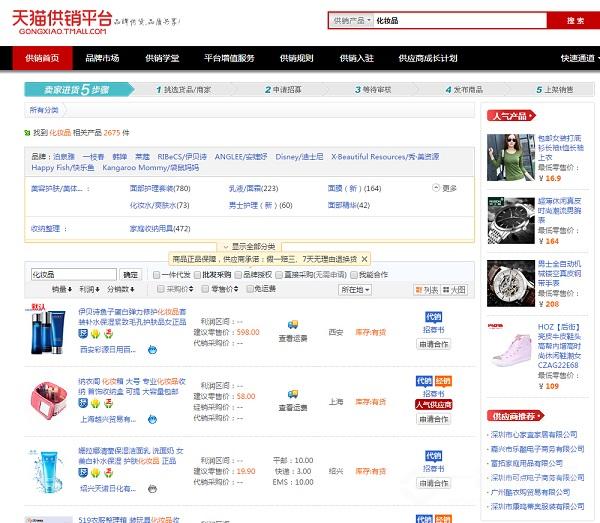Viewport: 600px width, 523px height.
Task: Open the 供销产品 search type dropdown
Action: coord(352,20)
